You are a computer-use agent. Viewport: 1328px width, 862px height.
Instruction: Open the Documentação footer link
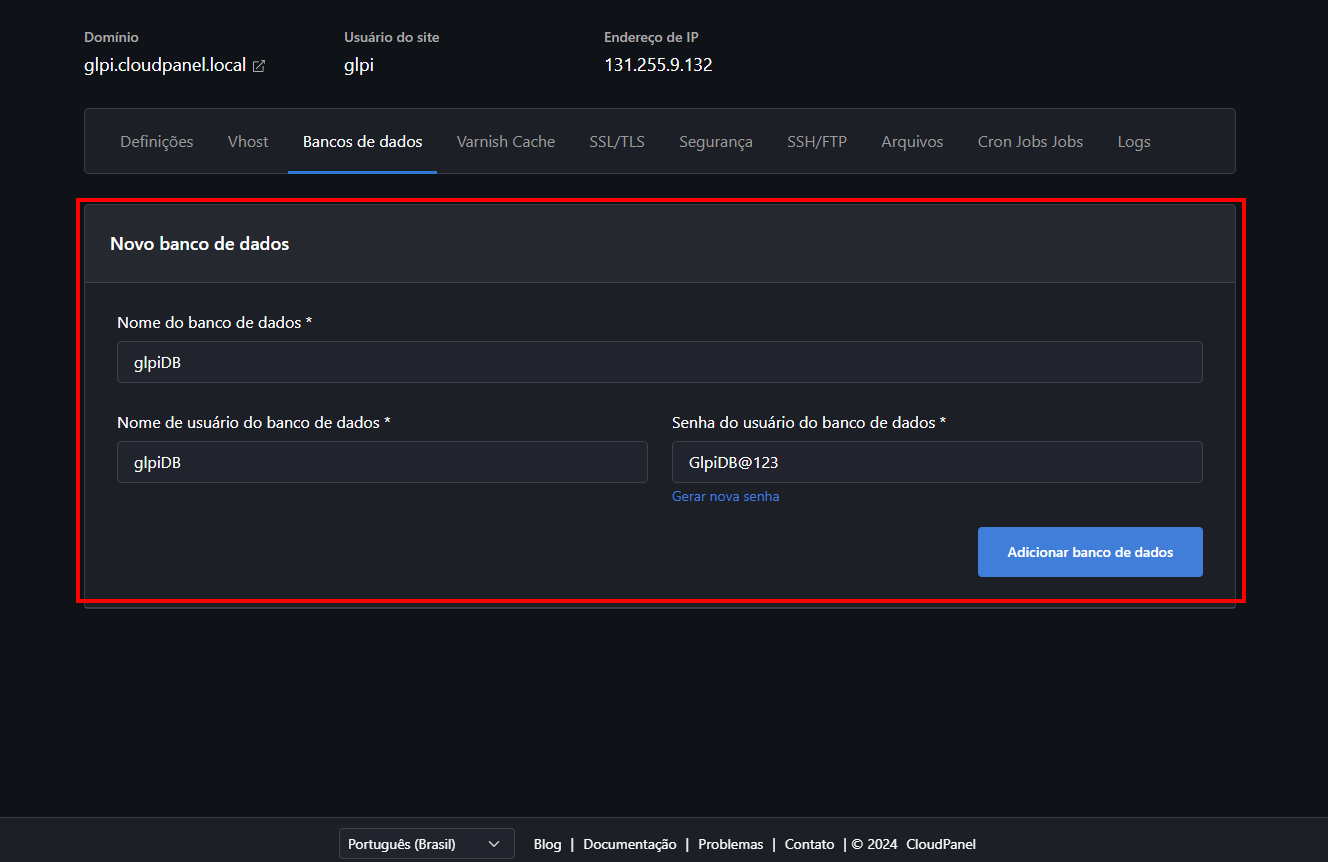pyautogui.click(x=629, y=844)
